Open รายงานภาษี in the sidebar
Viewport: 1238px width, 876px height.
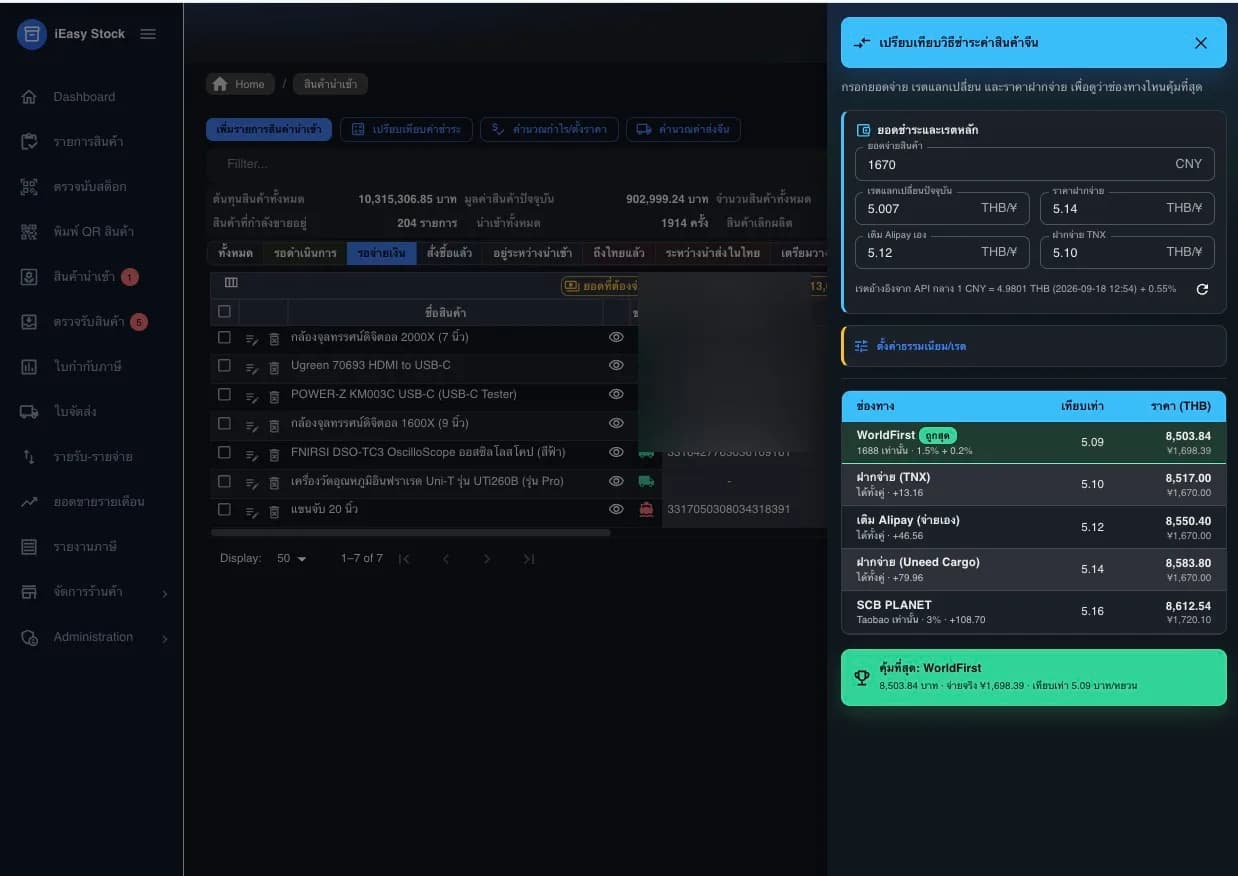pyautogui.click(x=85, y=547)
